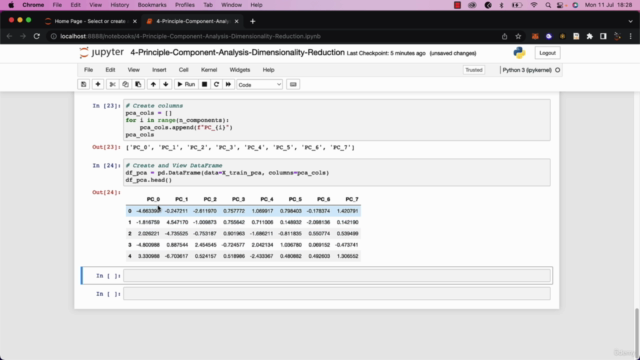Move selected cell down arrow

click(x=166, y=84)
